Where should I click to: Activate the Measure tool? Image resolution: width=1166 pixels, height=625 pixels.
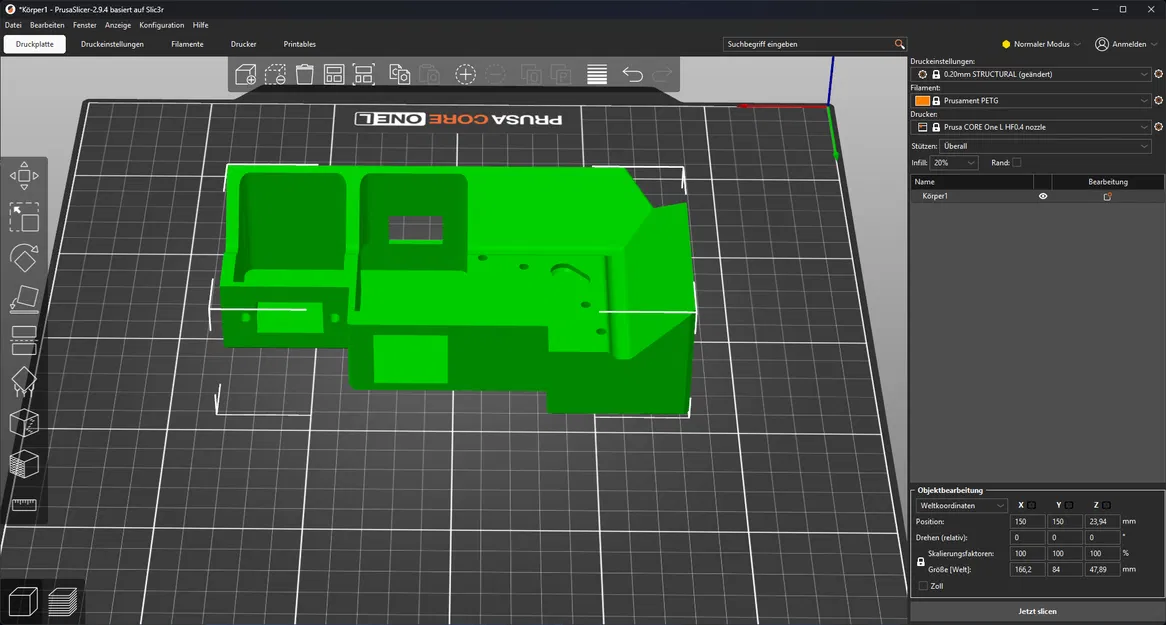pos(24,504)
